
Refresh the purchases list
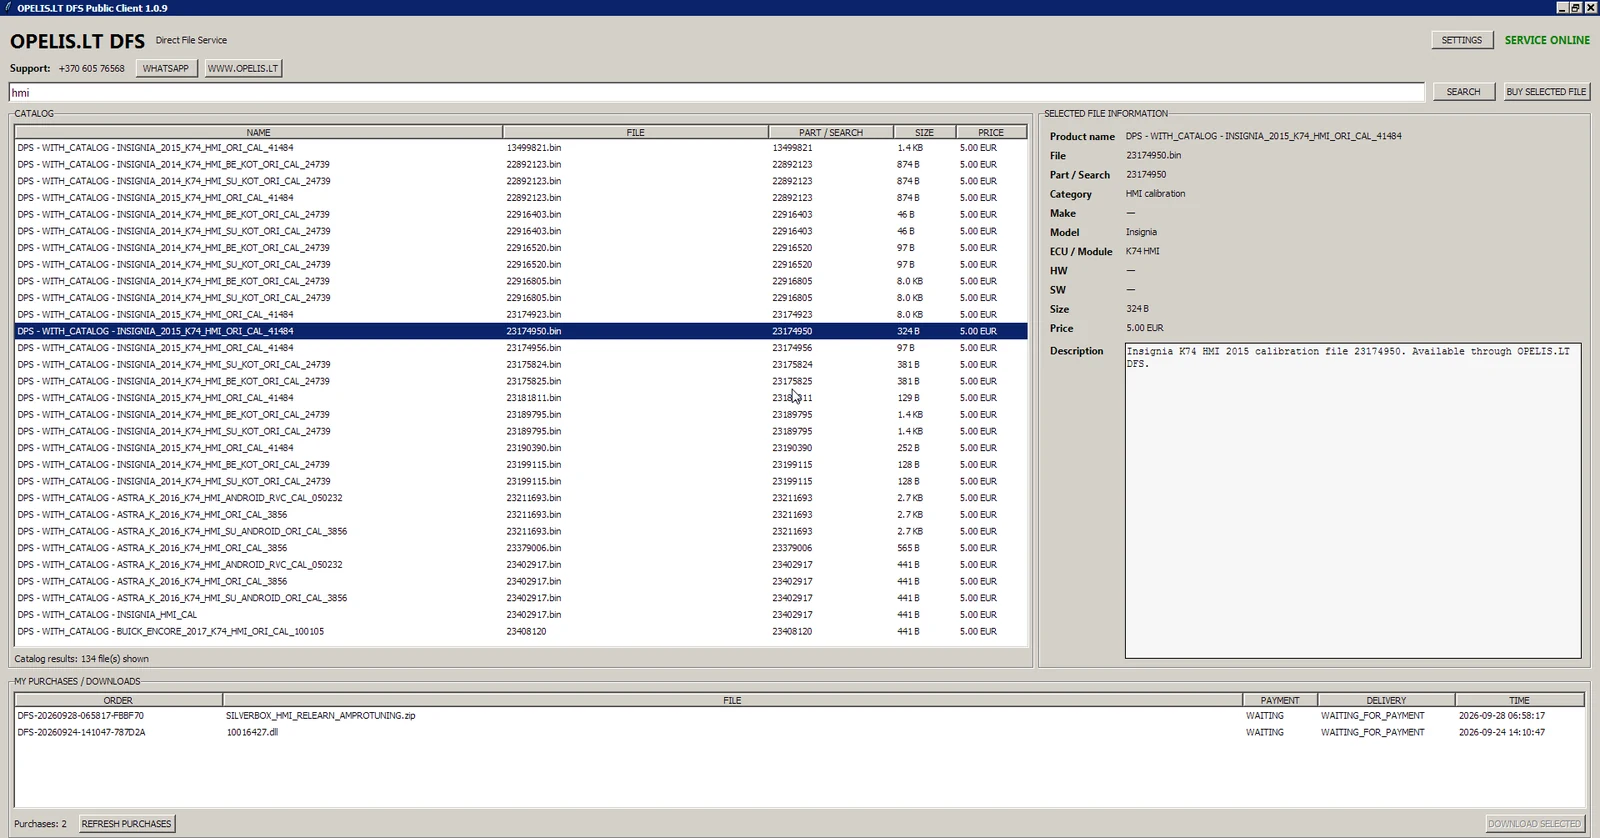(126, 824)
